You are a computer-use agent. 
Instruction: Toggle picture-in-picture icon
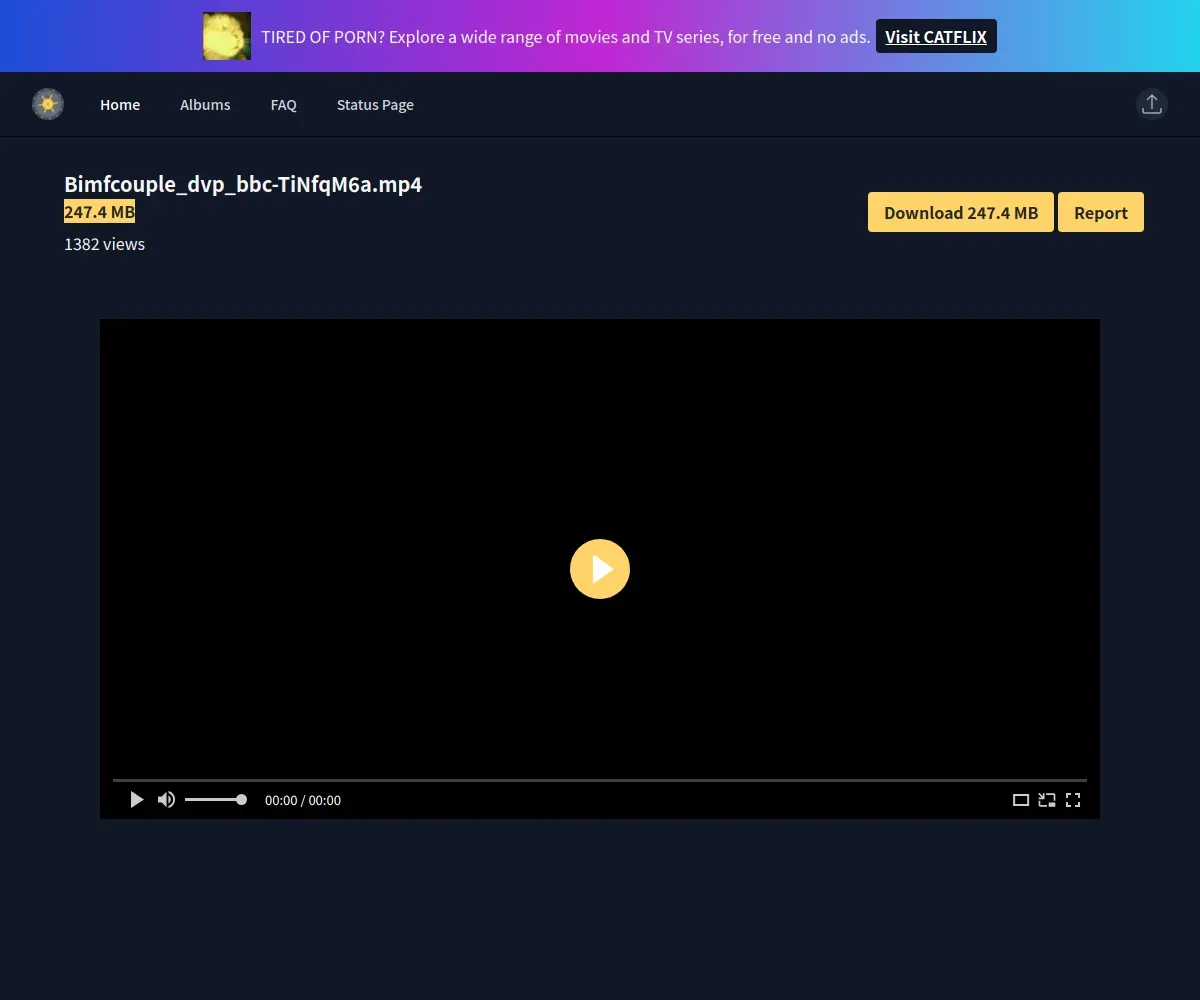point(1047,800)
